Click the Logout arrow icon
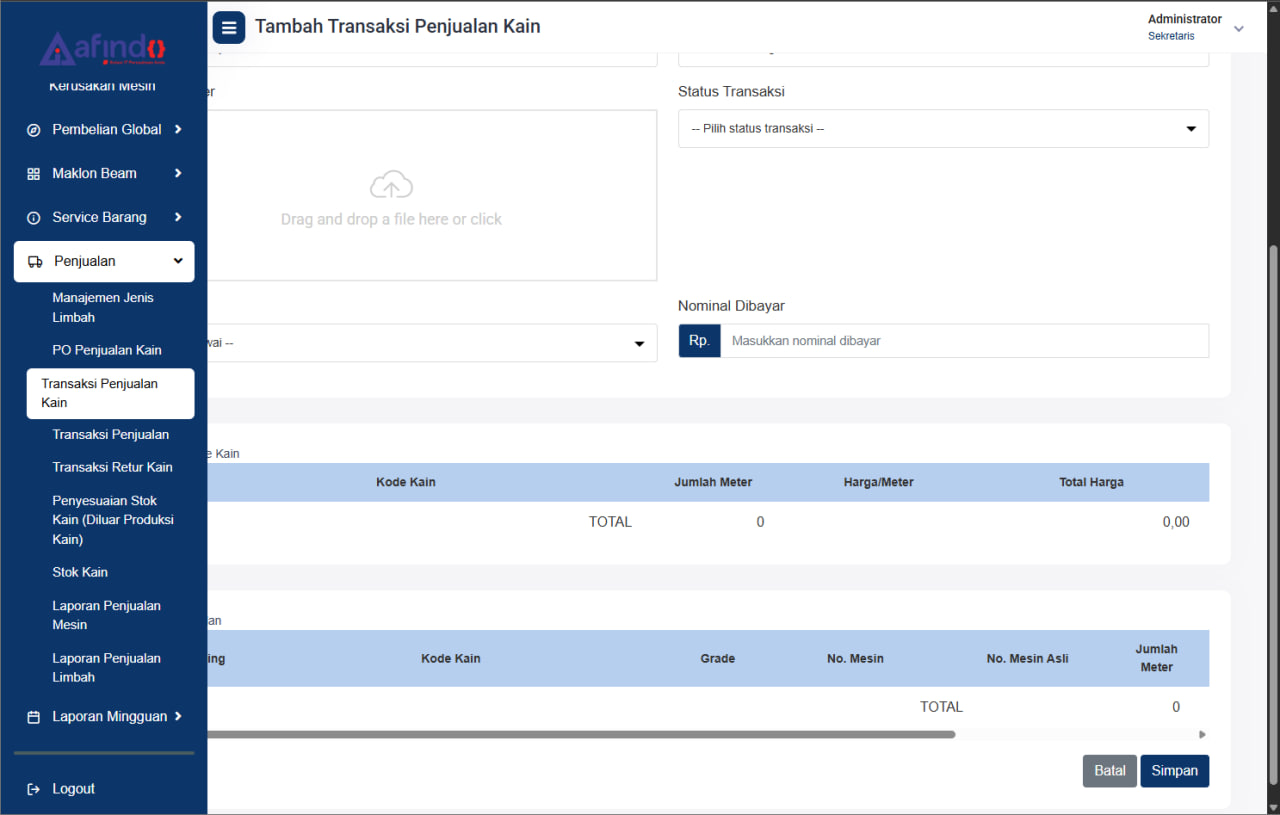Viewport: 1280px width, 815px height. tap(34, 789)
